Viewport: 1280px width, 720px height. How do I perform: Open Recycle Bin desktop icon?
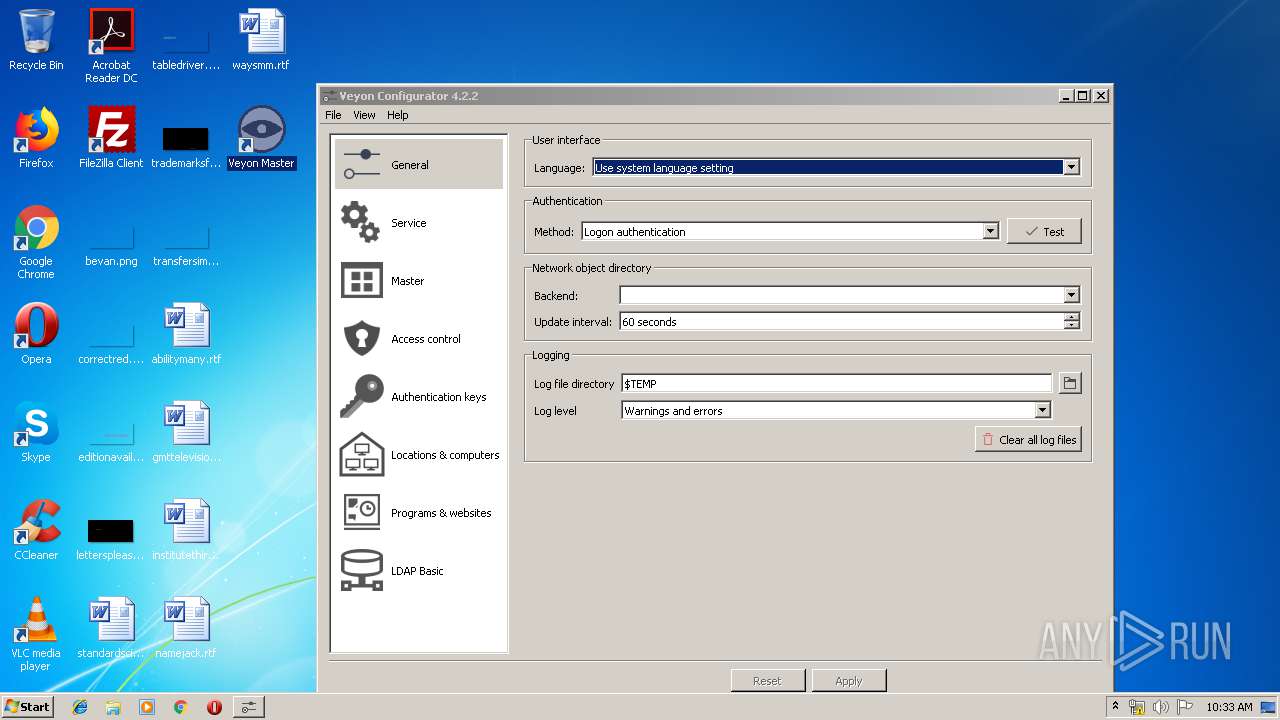[x=36, y=41]
